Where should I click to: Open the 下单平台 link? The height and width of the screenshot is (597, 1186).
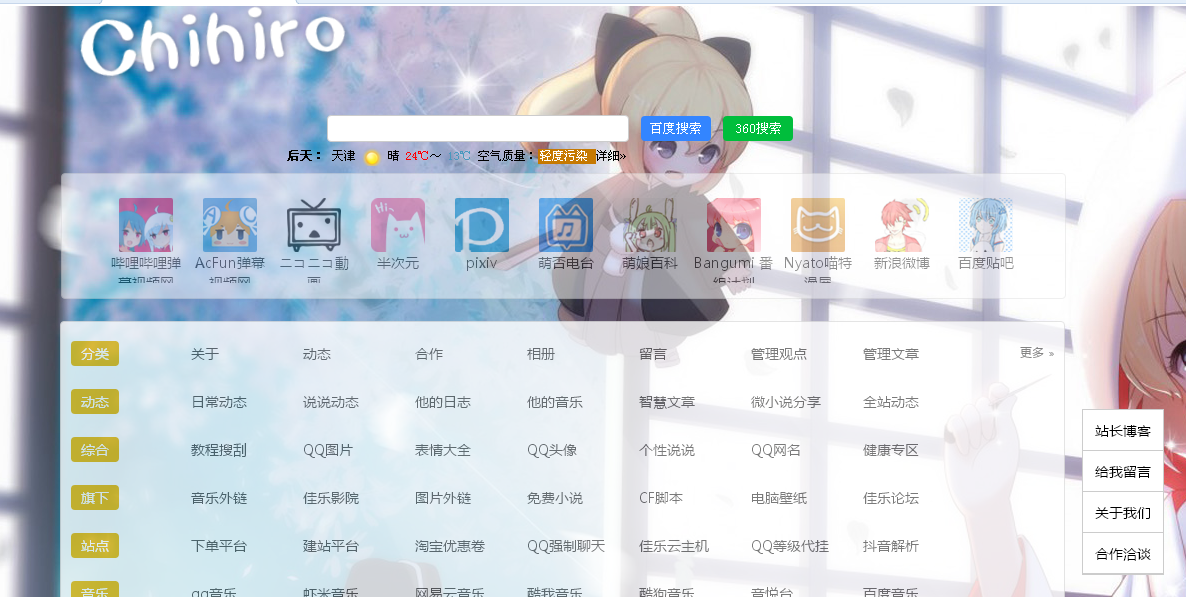coord(219,546)
